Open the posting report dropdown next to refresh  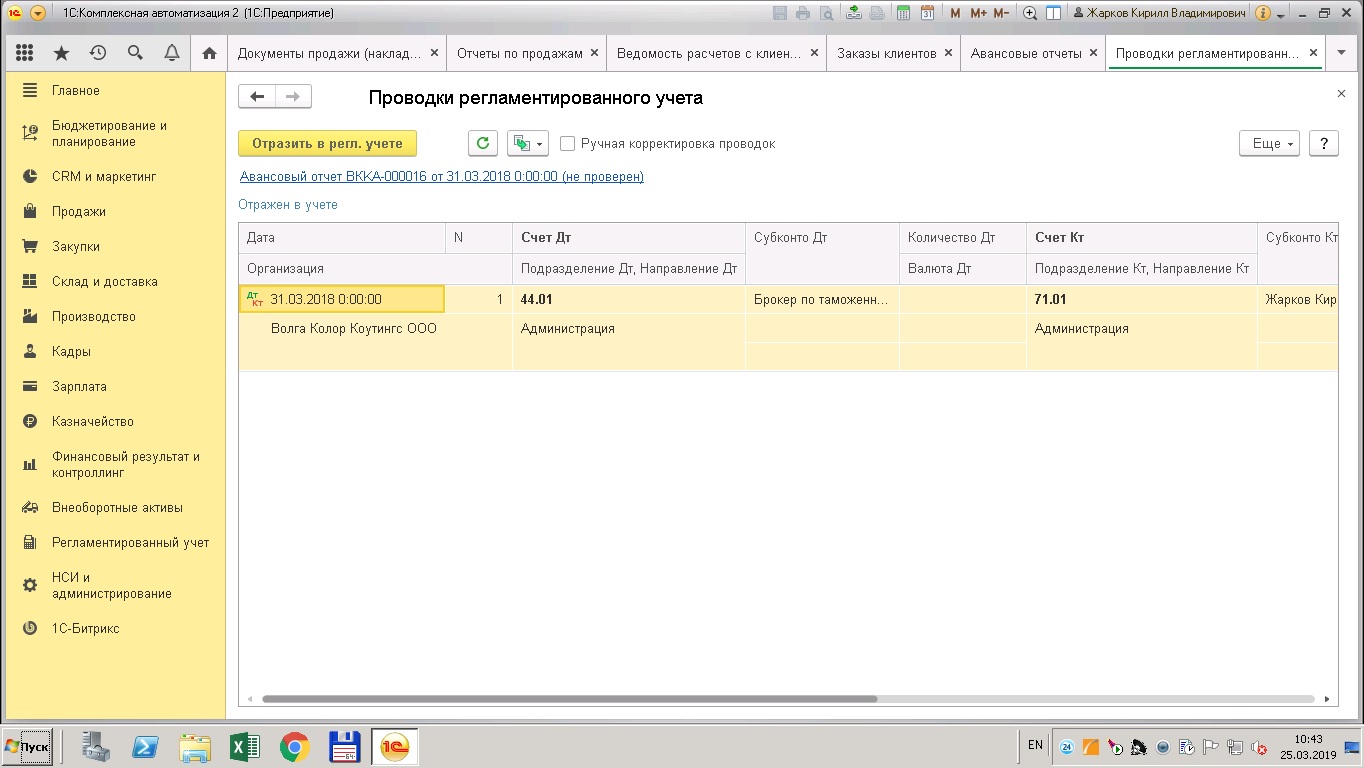[528, 143]
